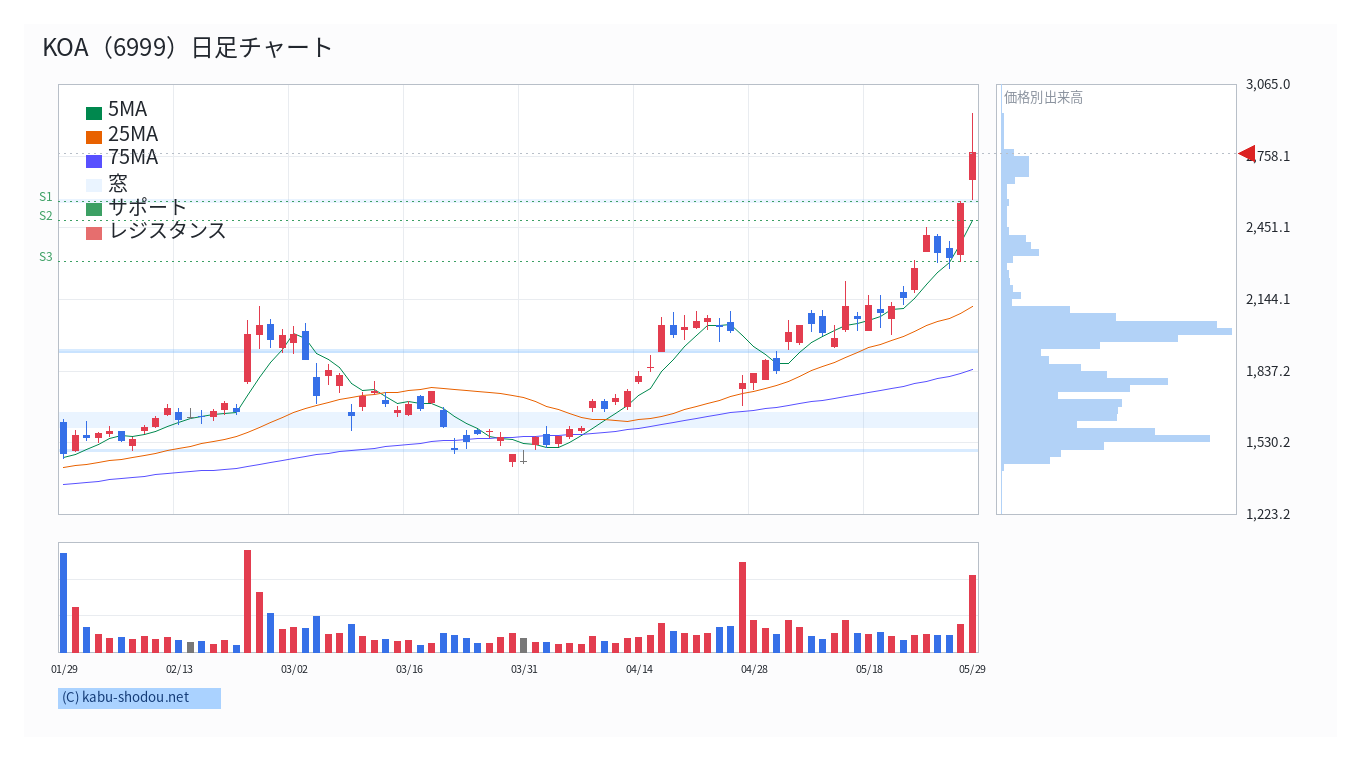The width and height of the screenshot is (1360, 760).
Task: Click the 01/29 date axis label
Action: pyautogui.click(x=64, y=669)
